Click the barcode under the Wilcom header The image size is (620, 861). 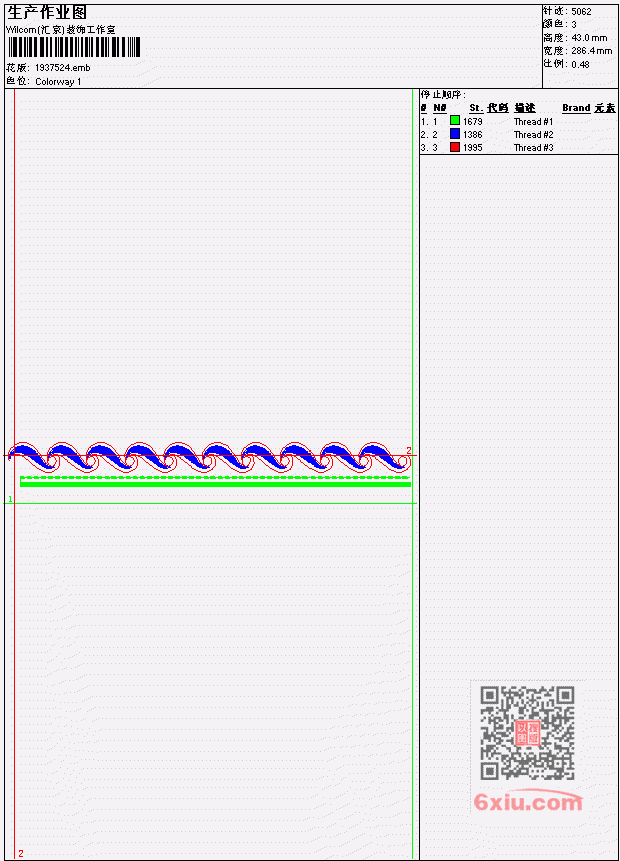[74, 47]
